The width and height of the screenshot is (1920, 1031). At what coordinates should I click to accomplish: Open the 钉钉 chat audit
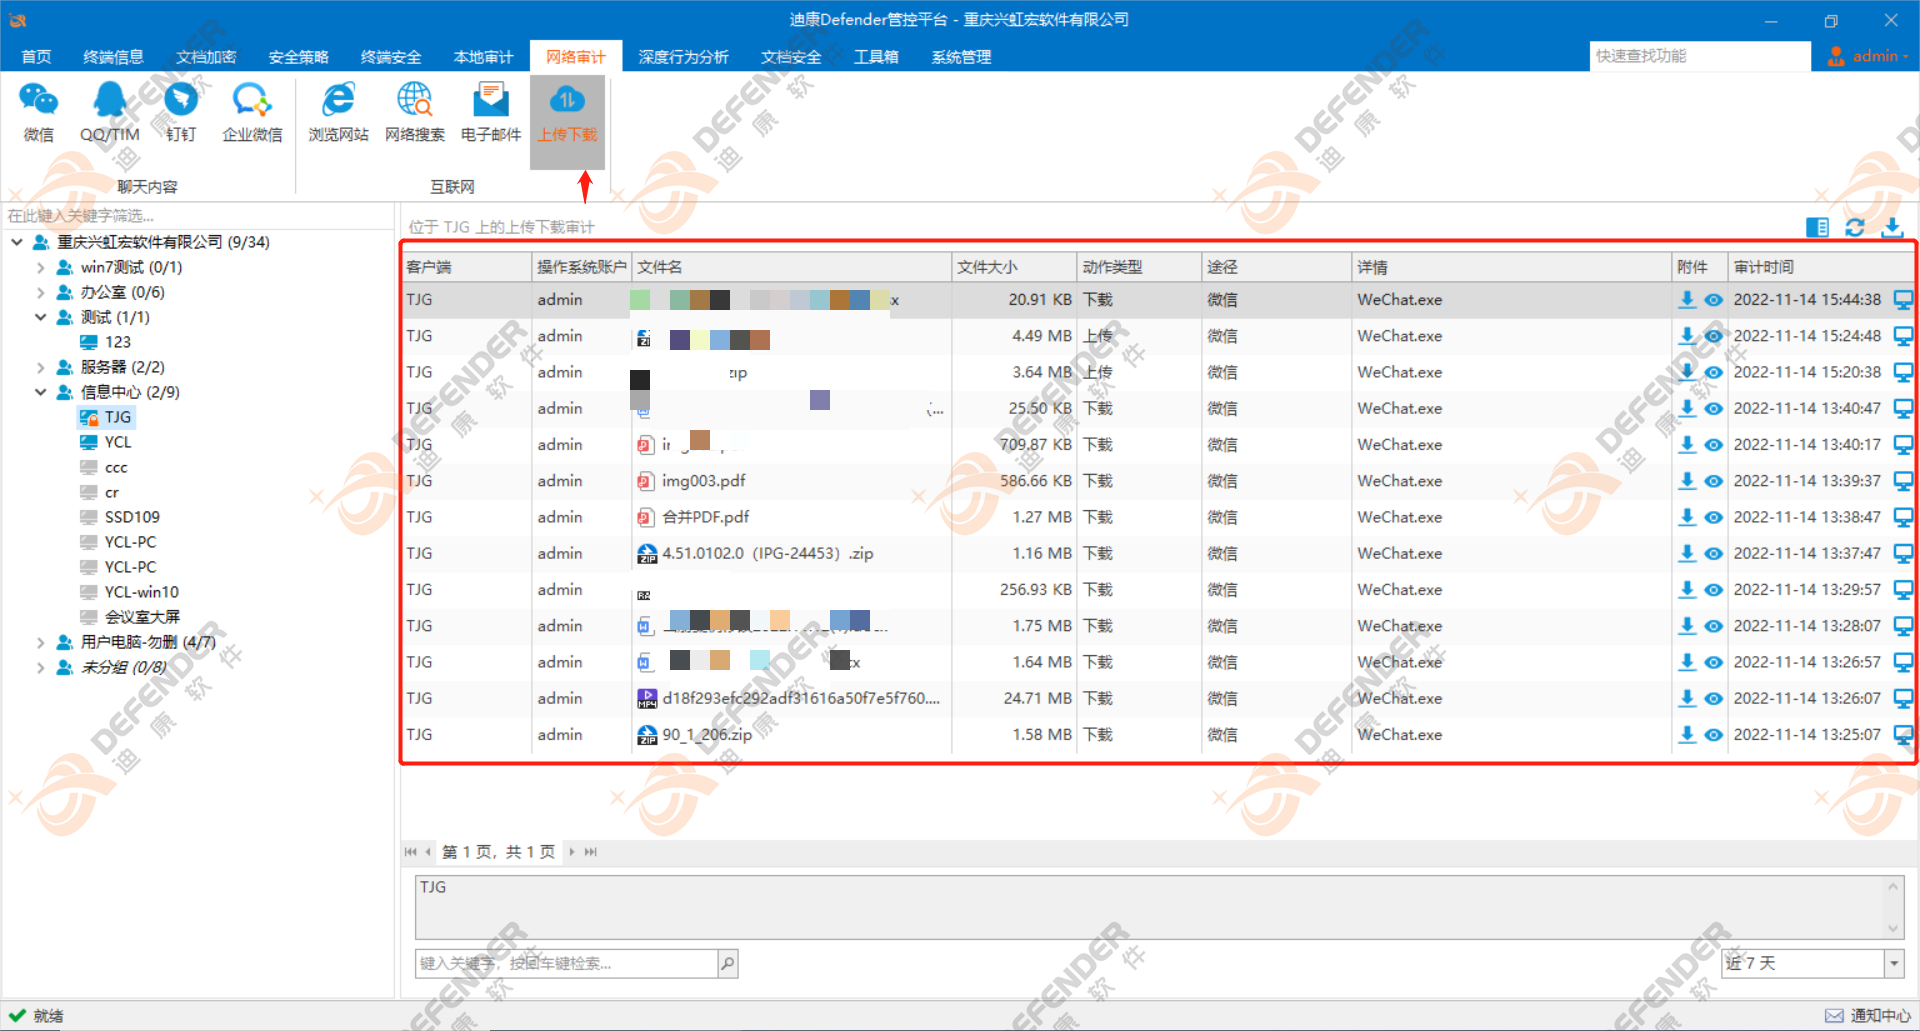pyautogui.click(x=181, y=112)
